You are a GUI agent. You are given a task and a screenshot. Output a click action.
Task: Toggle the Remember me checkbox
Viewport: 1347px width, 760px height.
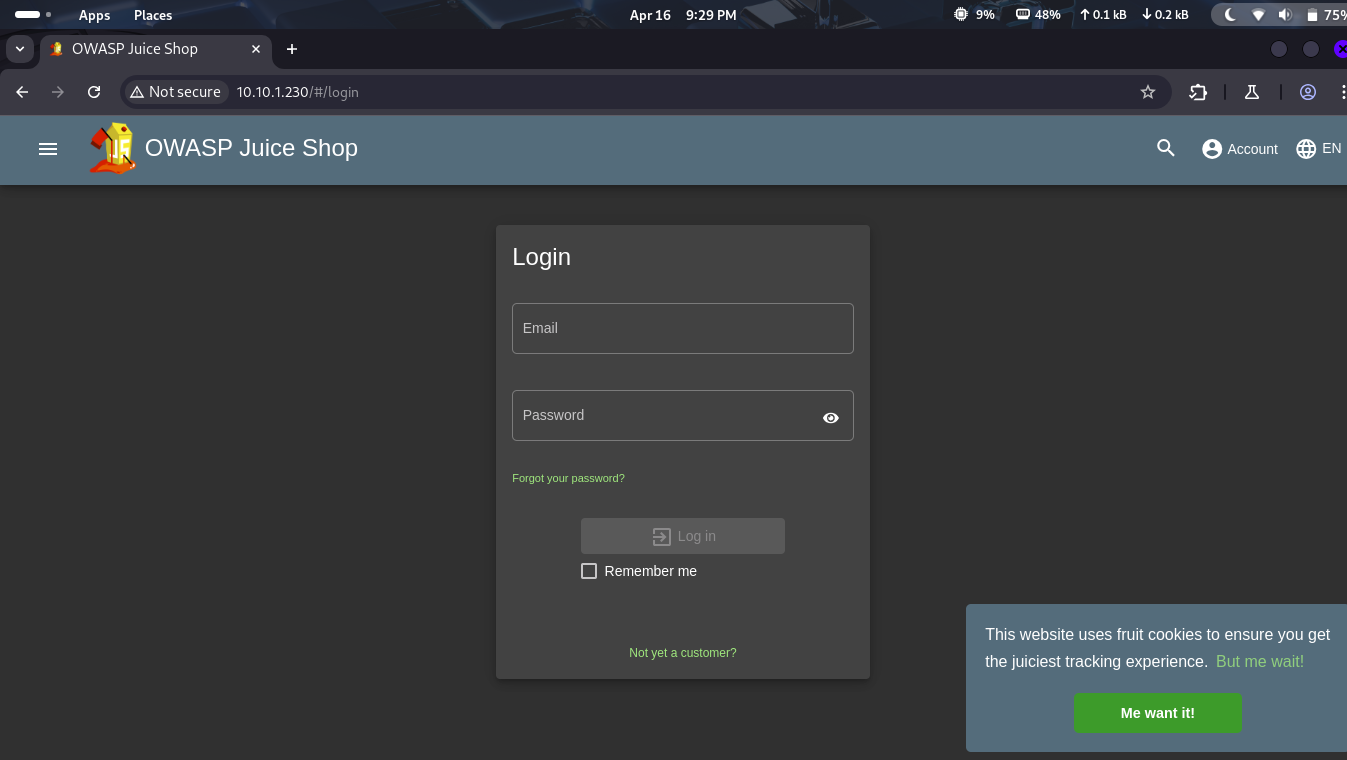pos(589,571)
